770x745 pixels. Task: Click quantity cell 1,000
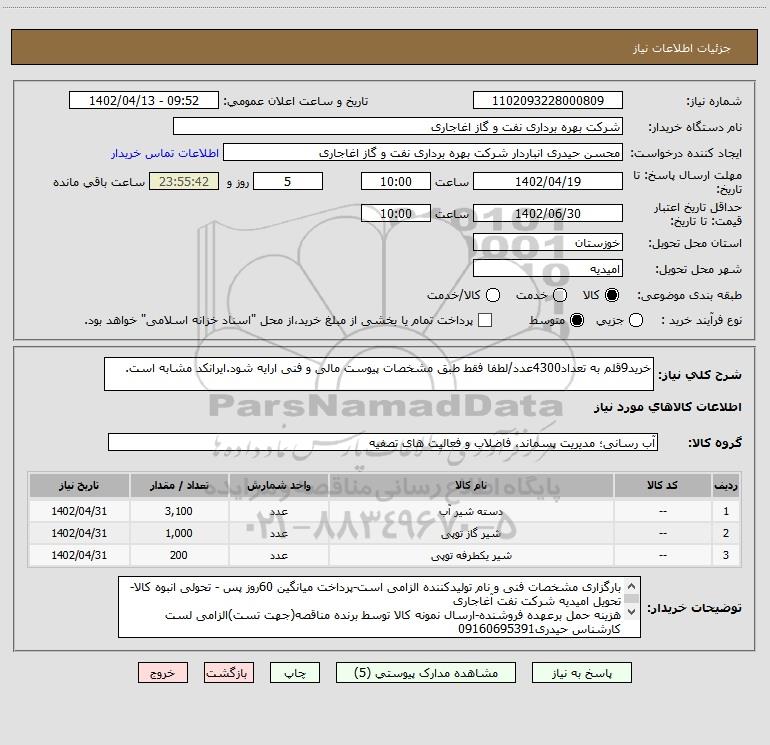click(179, 533)
